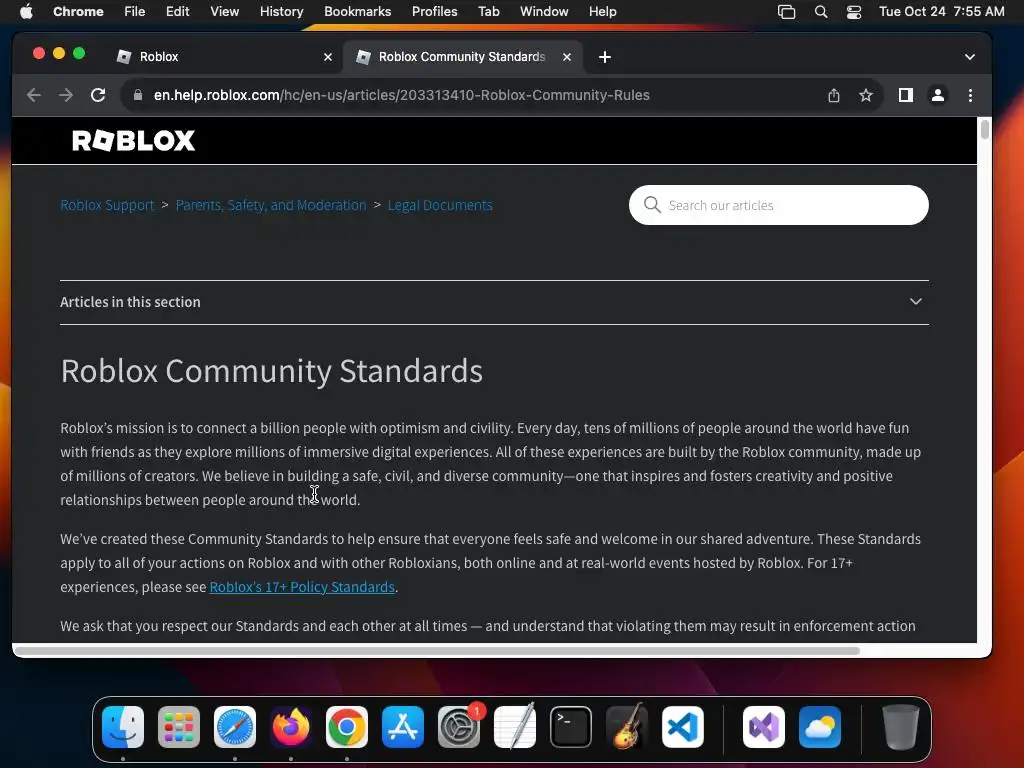This screenshot has width=1024, height=768.
Task: Open Finder from the Dock
Action: coord(123,727)
